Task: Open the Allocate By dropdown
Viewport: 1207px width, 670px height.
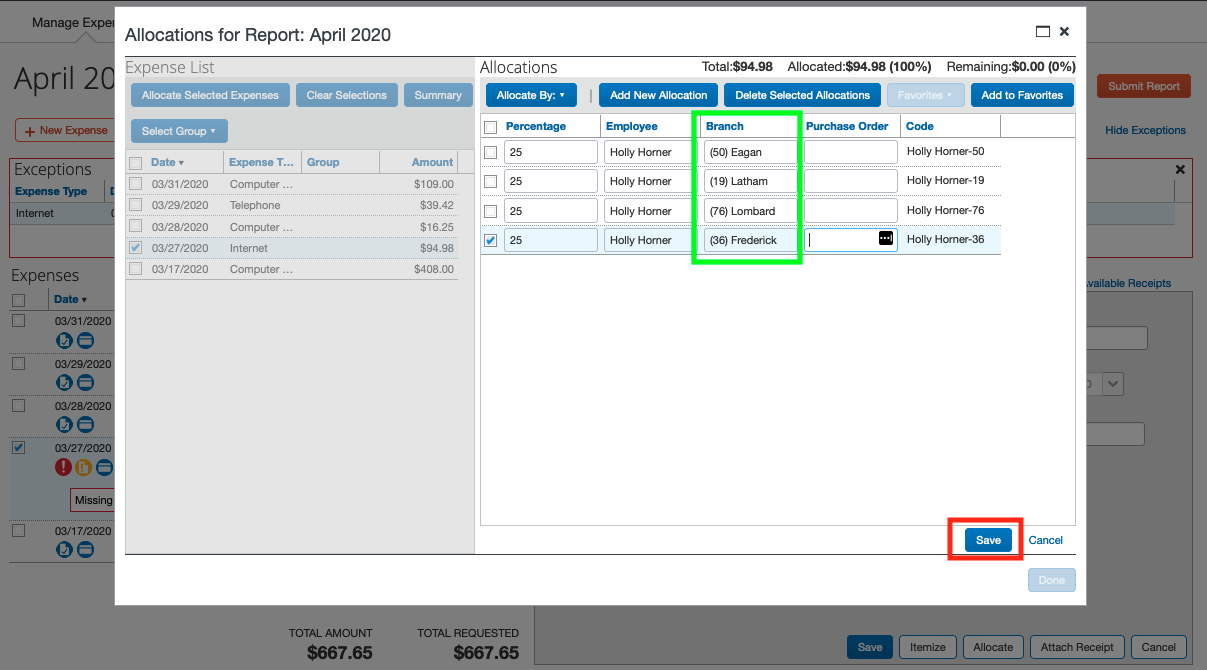Action: (531, 95)
